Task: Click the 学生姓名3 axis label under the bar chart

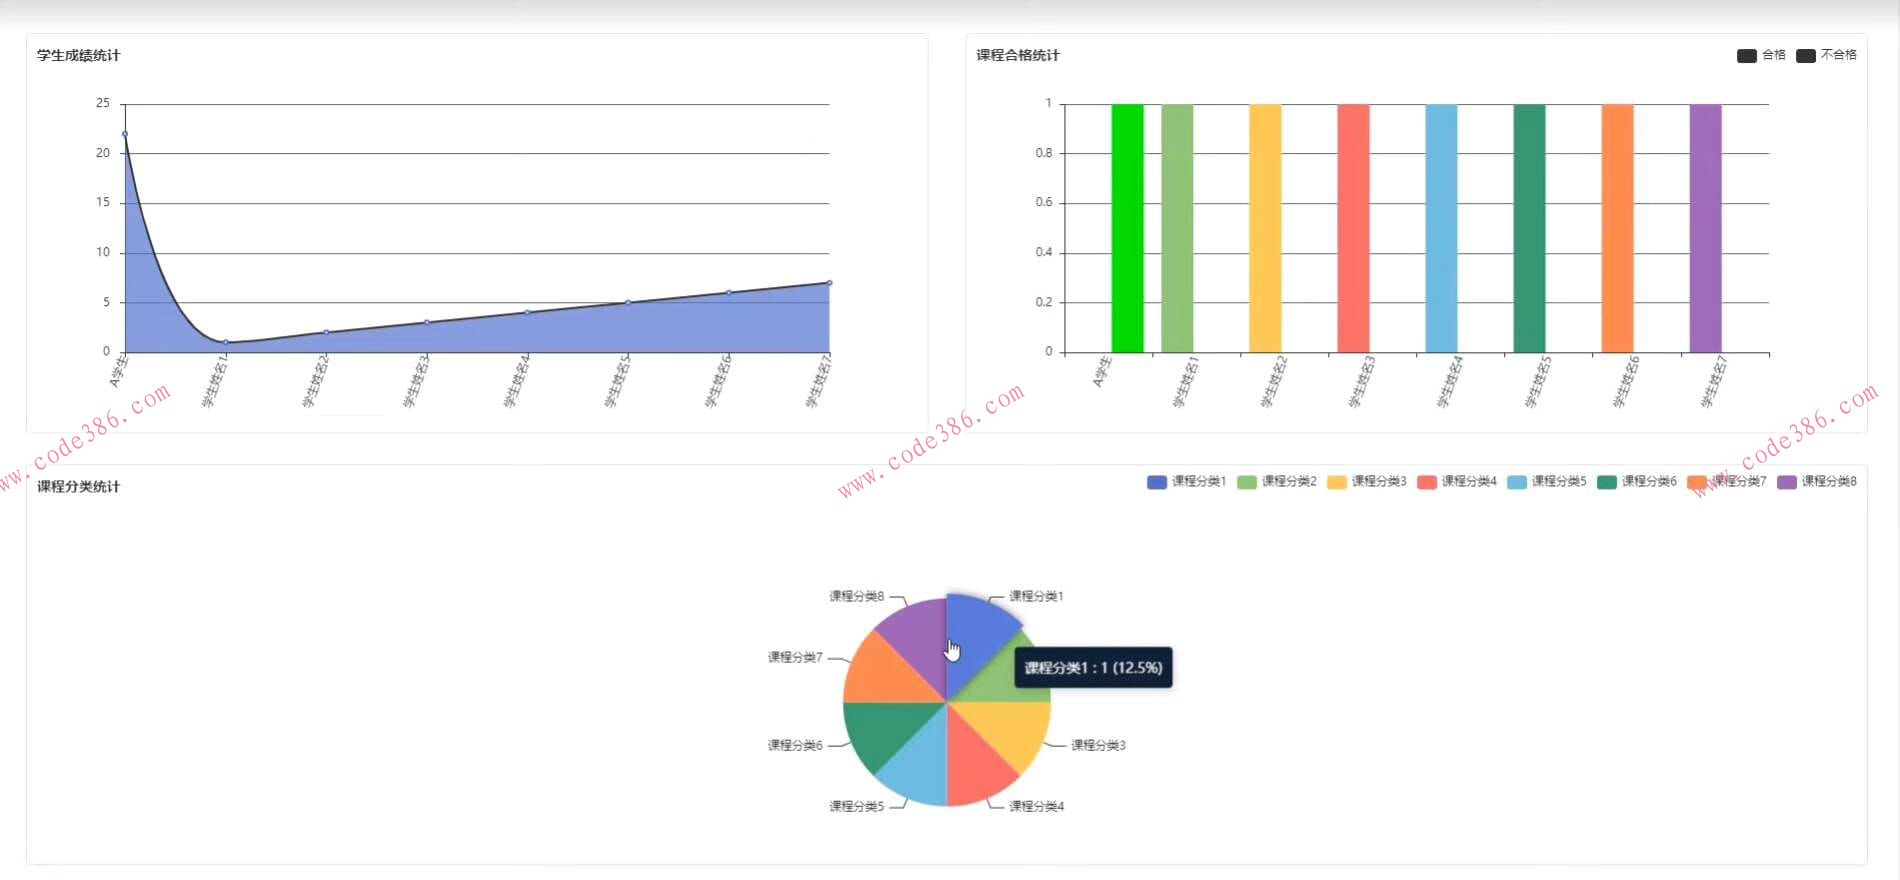Action: tap(1362, 382)
